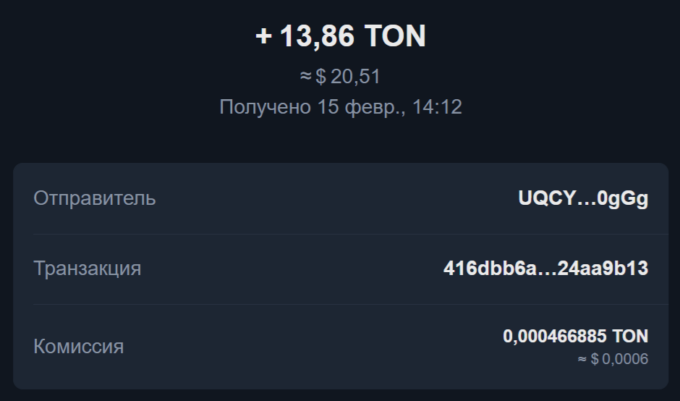Click the word Получено
The width and height of the screenshot is (680, 401).
[264, 106]
